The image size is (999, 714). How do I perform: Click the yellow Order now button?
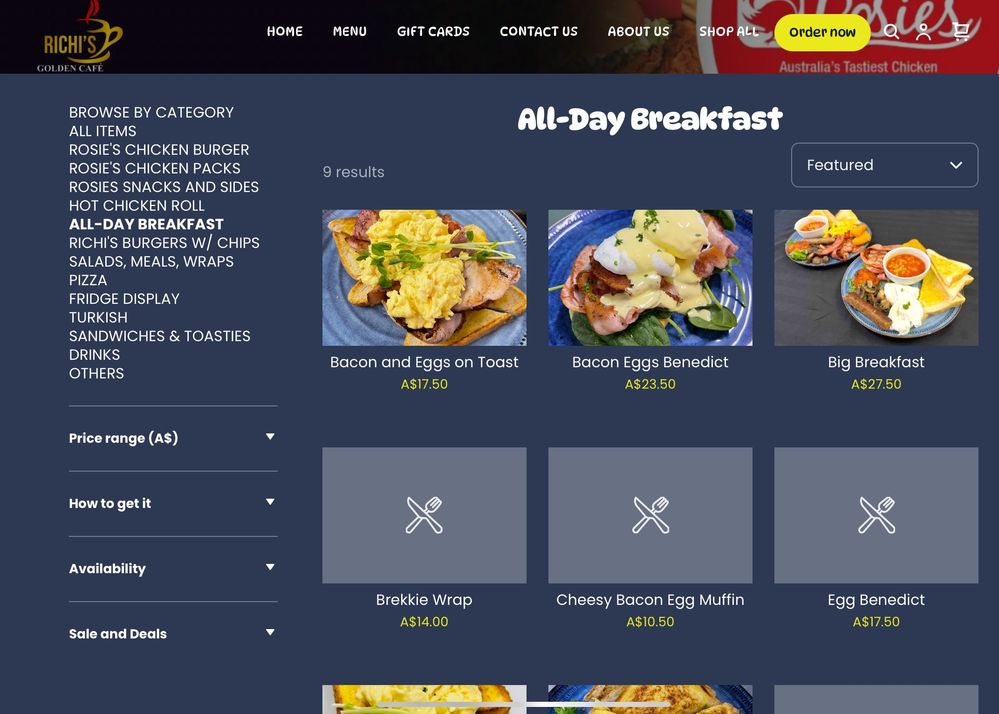822,32
